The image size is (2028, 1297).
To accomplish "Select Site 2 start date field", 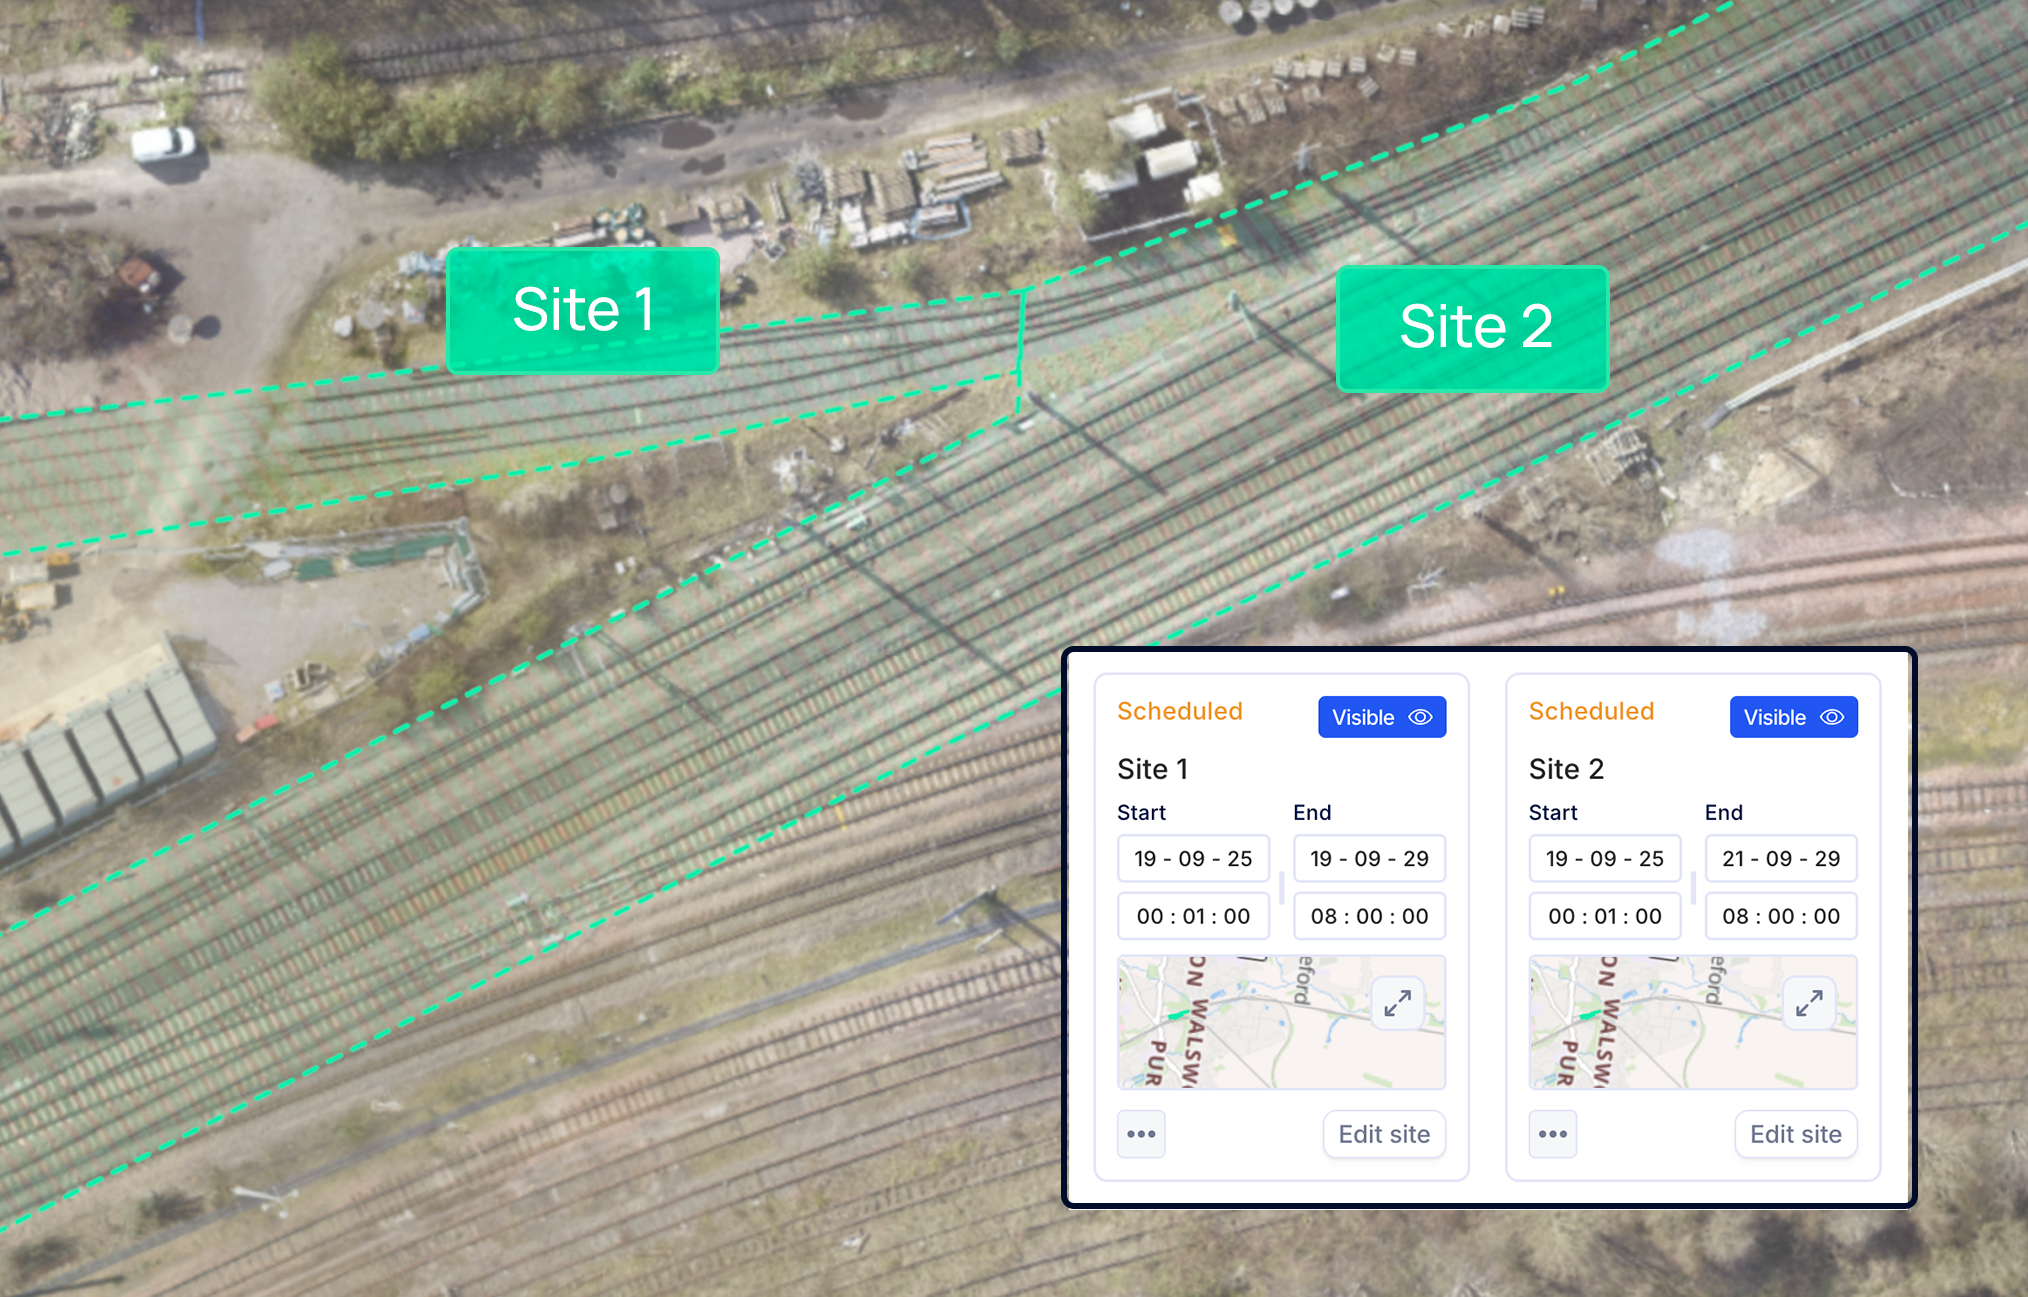I will click(1604, 858).
